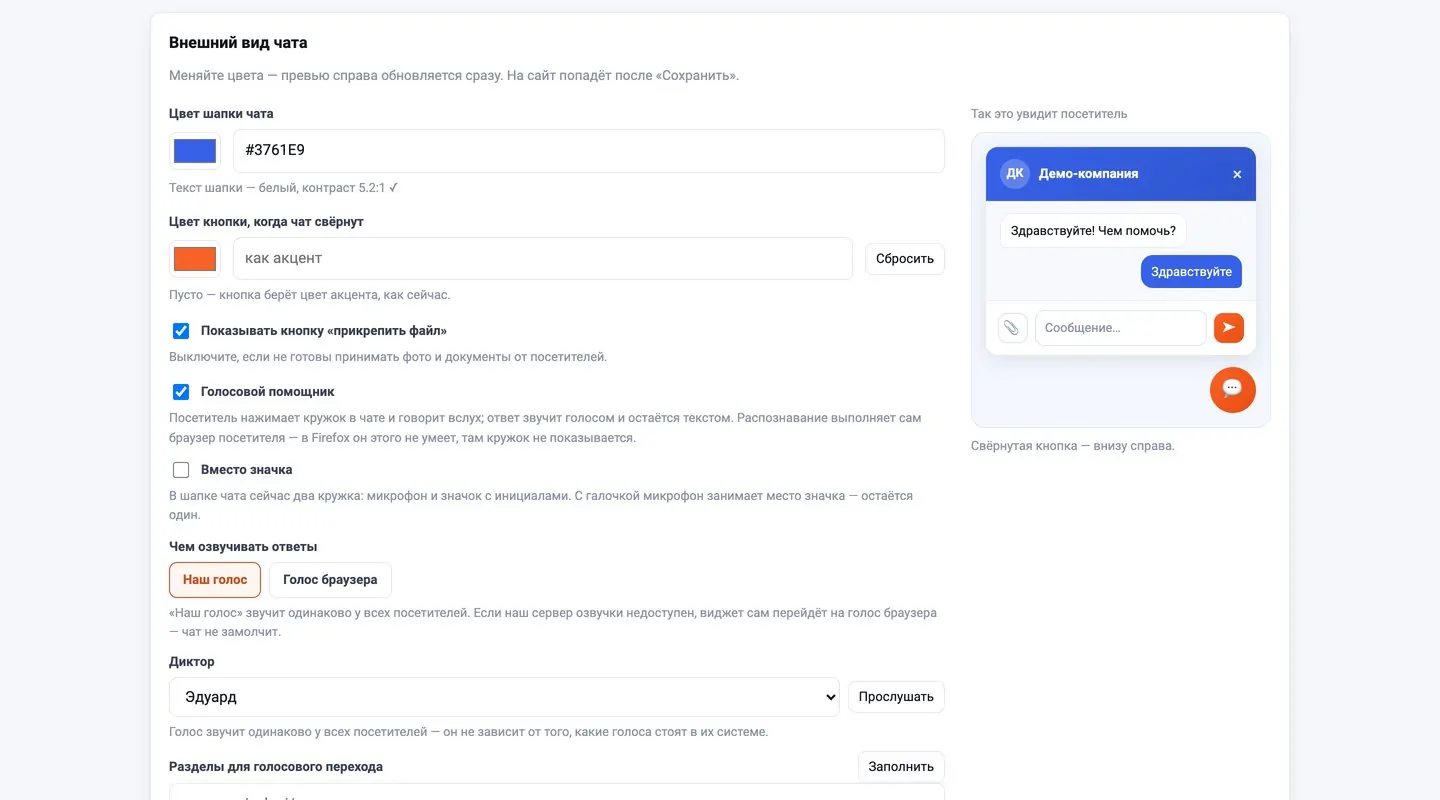Edit the #3761E9 hex color field
1440x800 pixels.
click(x=589, y=151)
